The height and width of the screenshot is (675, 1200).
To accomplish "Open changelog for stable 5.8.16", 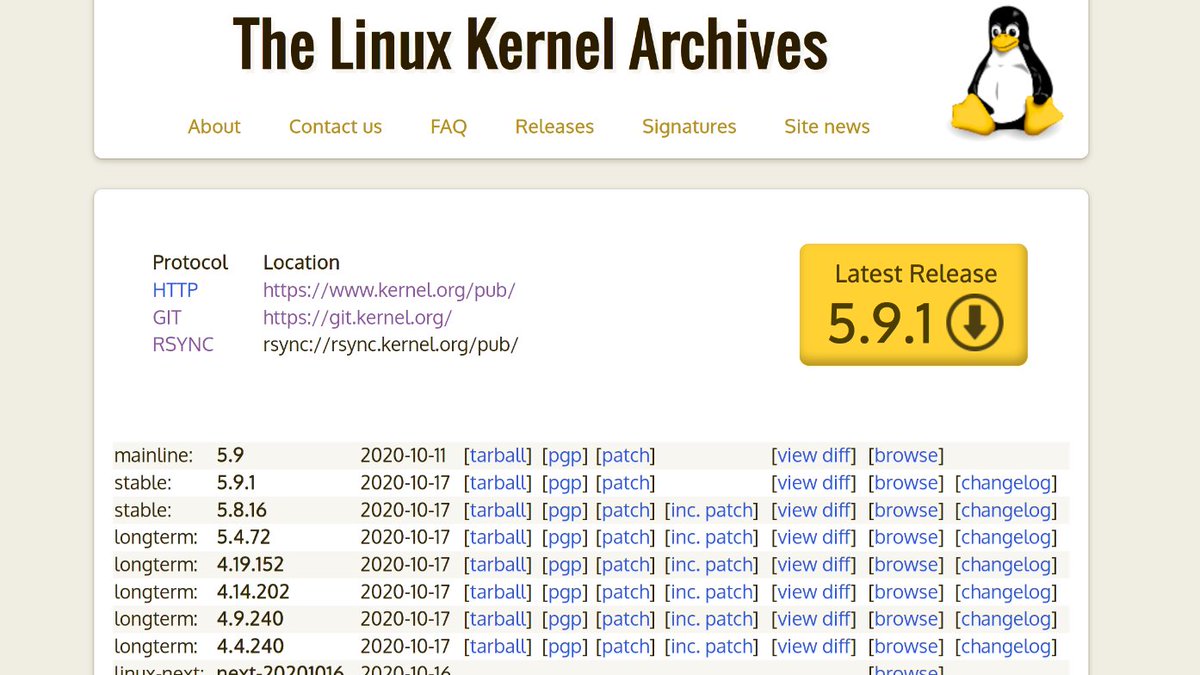I will (x=1006, y=510).
